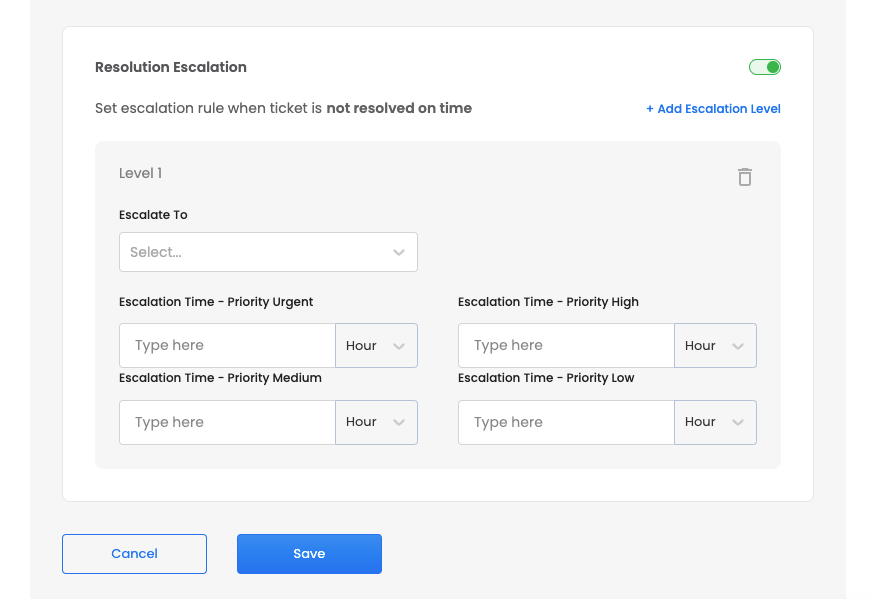The height and width of the screenshot is (599, 878).
Task: Save the escalation settings
Action: (309, 554)
